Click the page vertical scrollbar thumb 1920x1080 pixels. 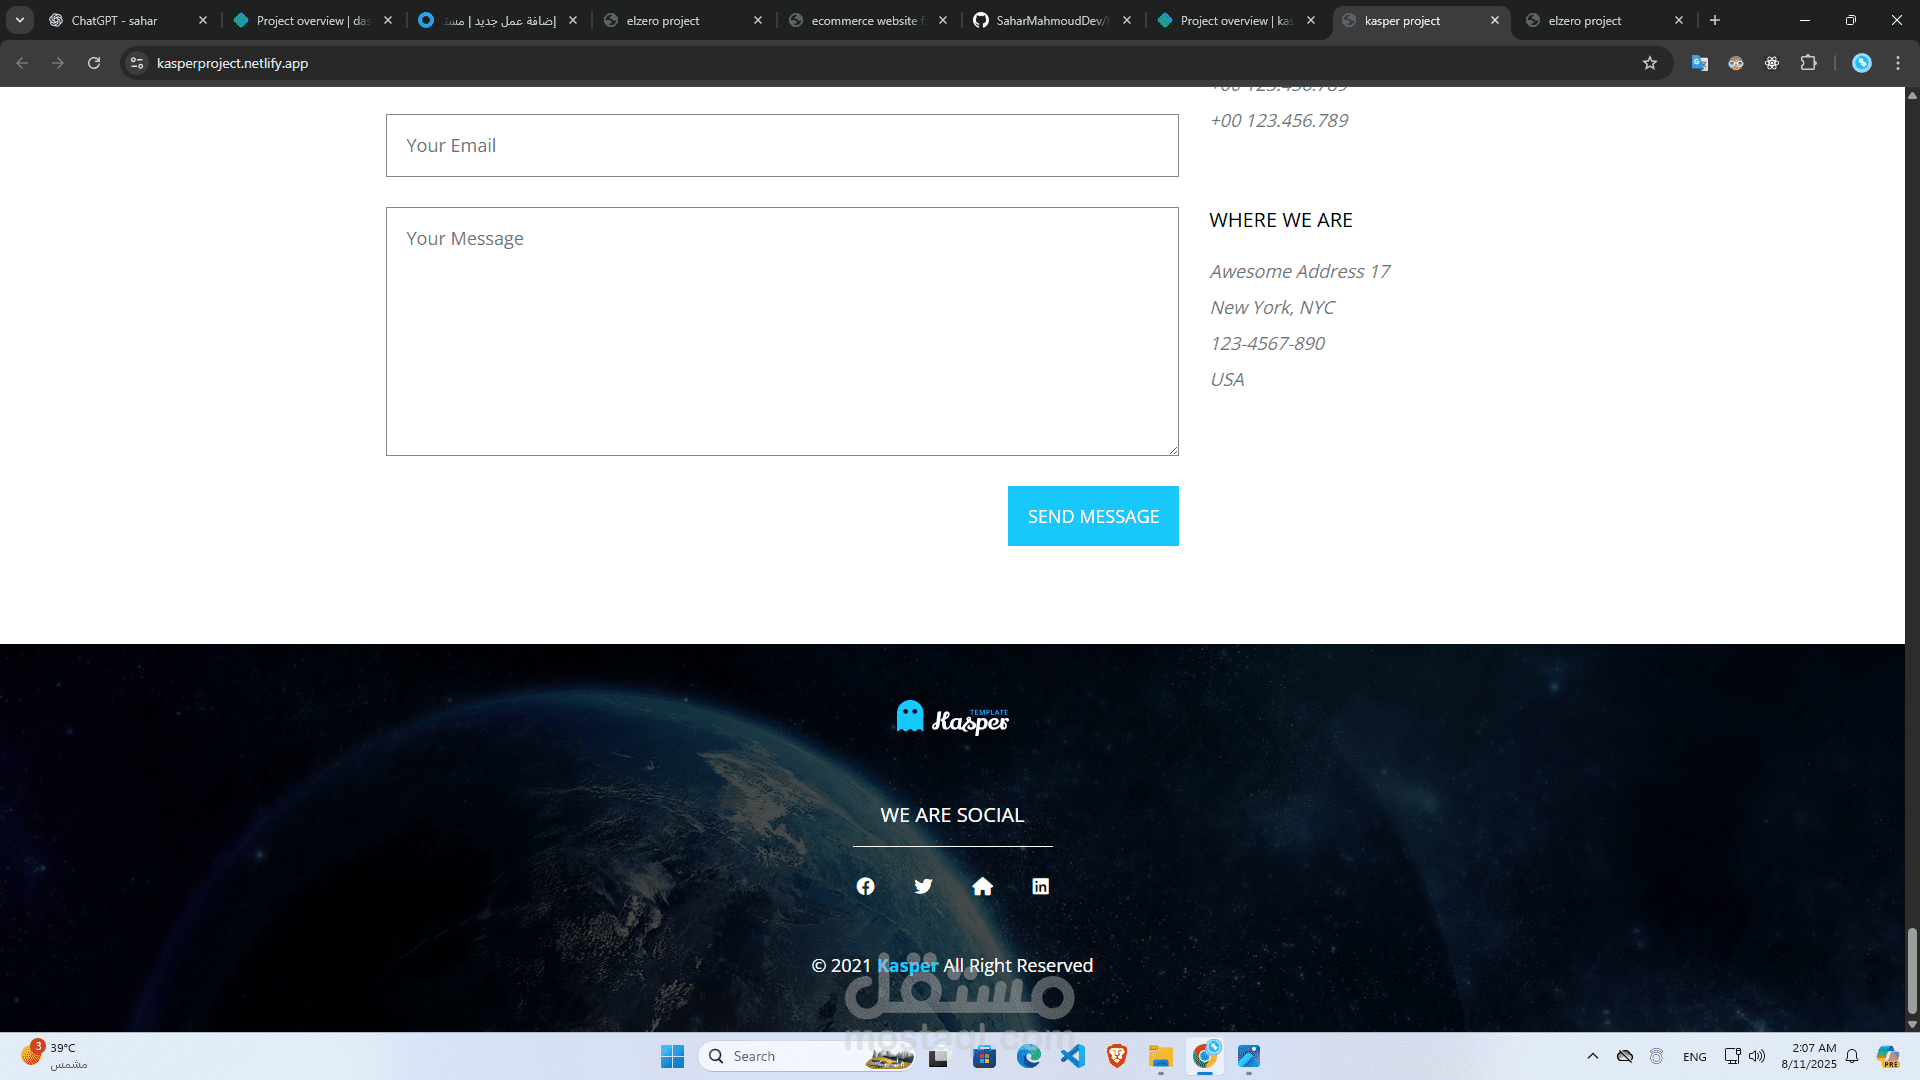(x=1912, y=970)
